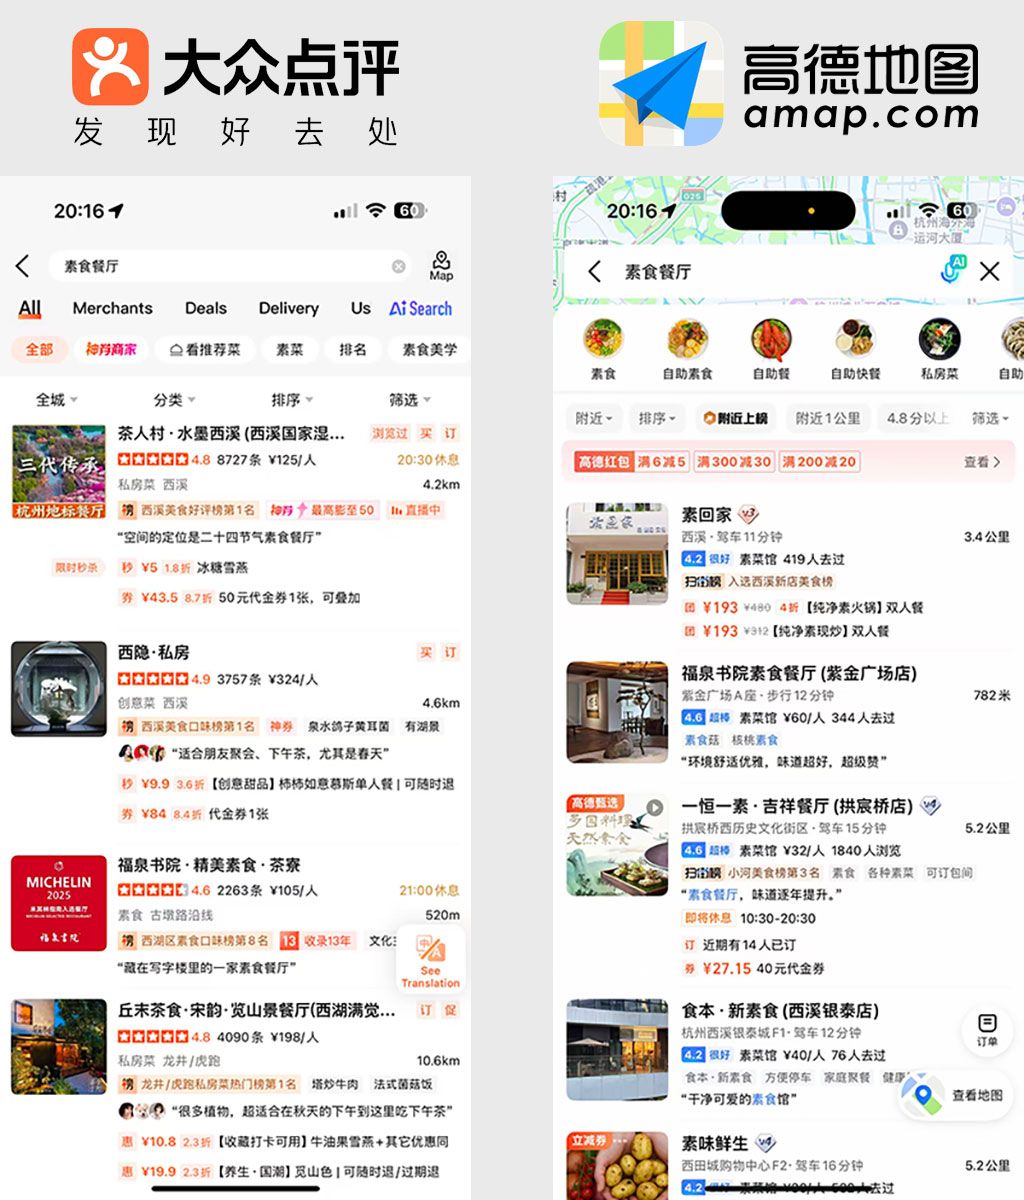Open the 福泉书院素食餐厅 (紫金广场店) photo
The height and width of the screenshot is (1200, 1024).
pyautogui.click(x=617, y=713)
